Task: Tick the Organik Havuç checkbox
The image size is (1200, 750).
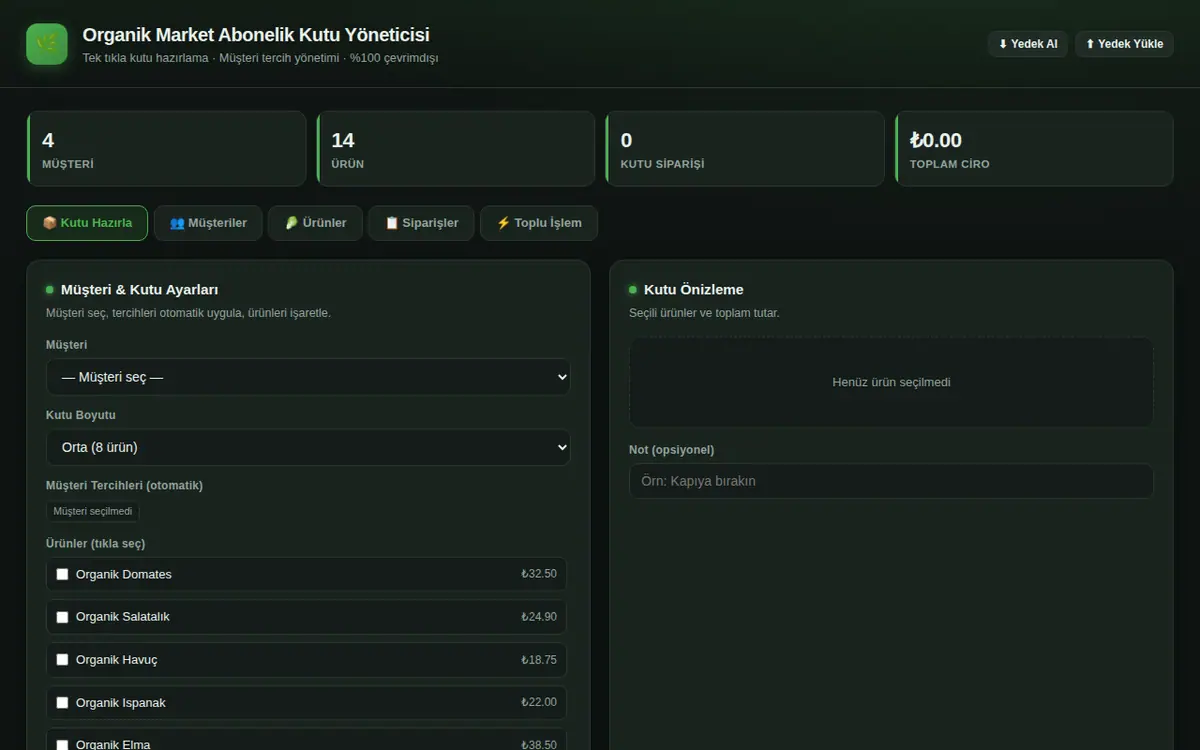Action: pyautogui.click(x=62, y=660)
